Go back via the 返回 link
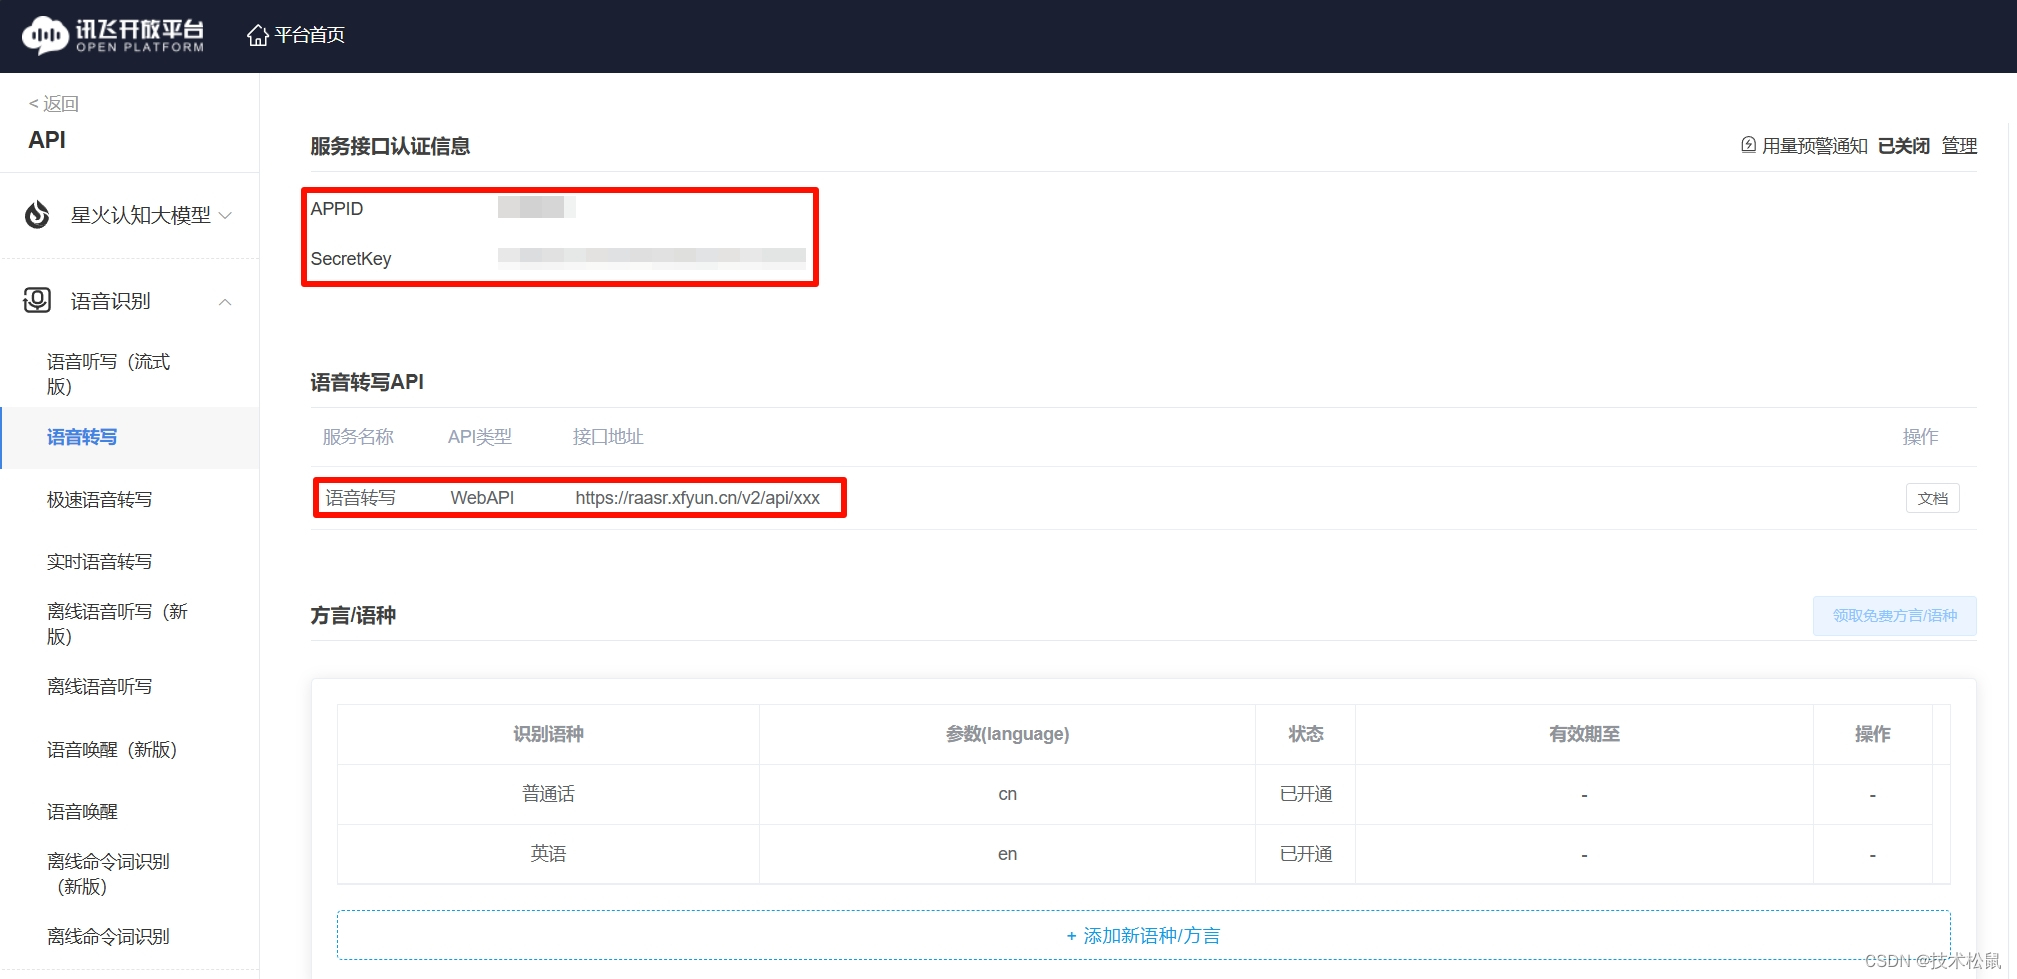This screenshot has height=979, width=2017. 54,104
